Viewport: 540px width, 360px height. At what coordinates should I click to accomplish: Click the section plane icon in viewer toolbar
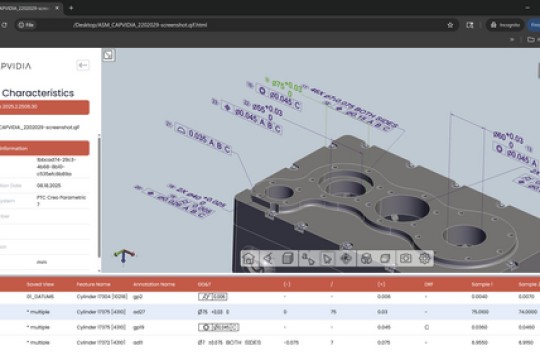coord(385,258)
